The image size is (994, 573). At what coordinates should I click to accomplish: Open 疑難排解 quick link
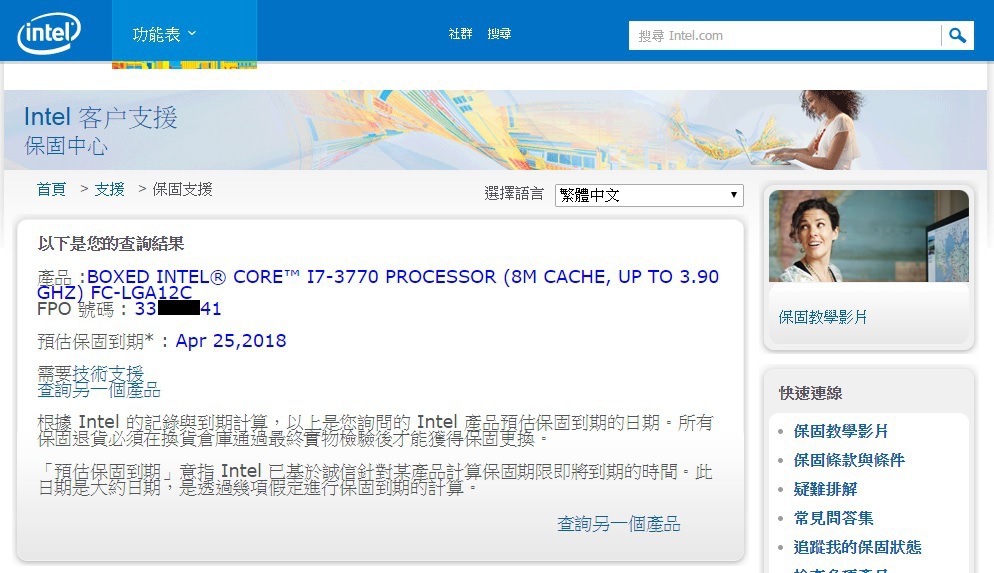tap(825, 489)
